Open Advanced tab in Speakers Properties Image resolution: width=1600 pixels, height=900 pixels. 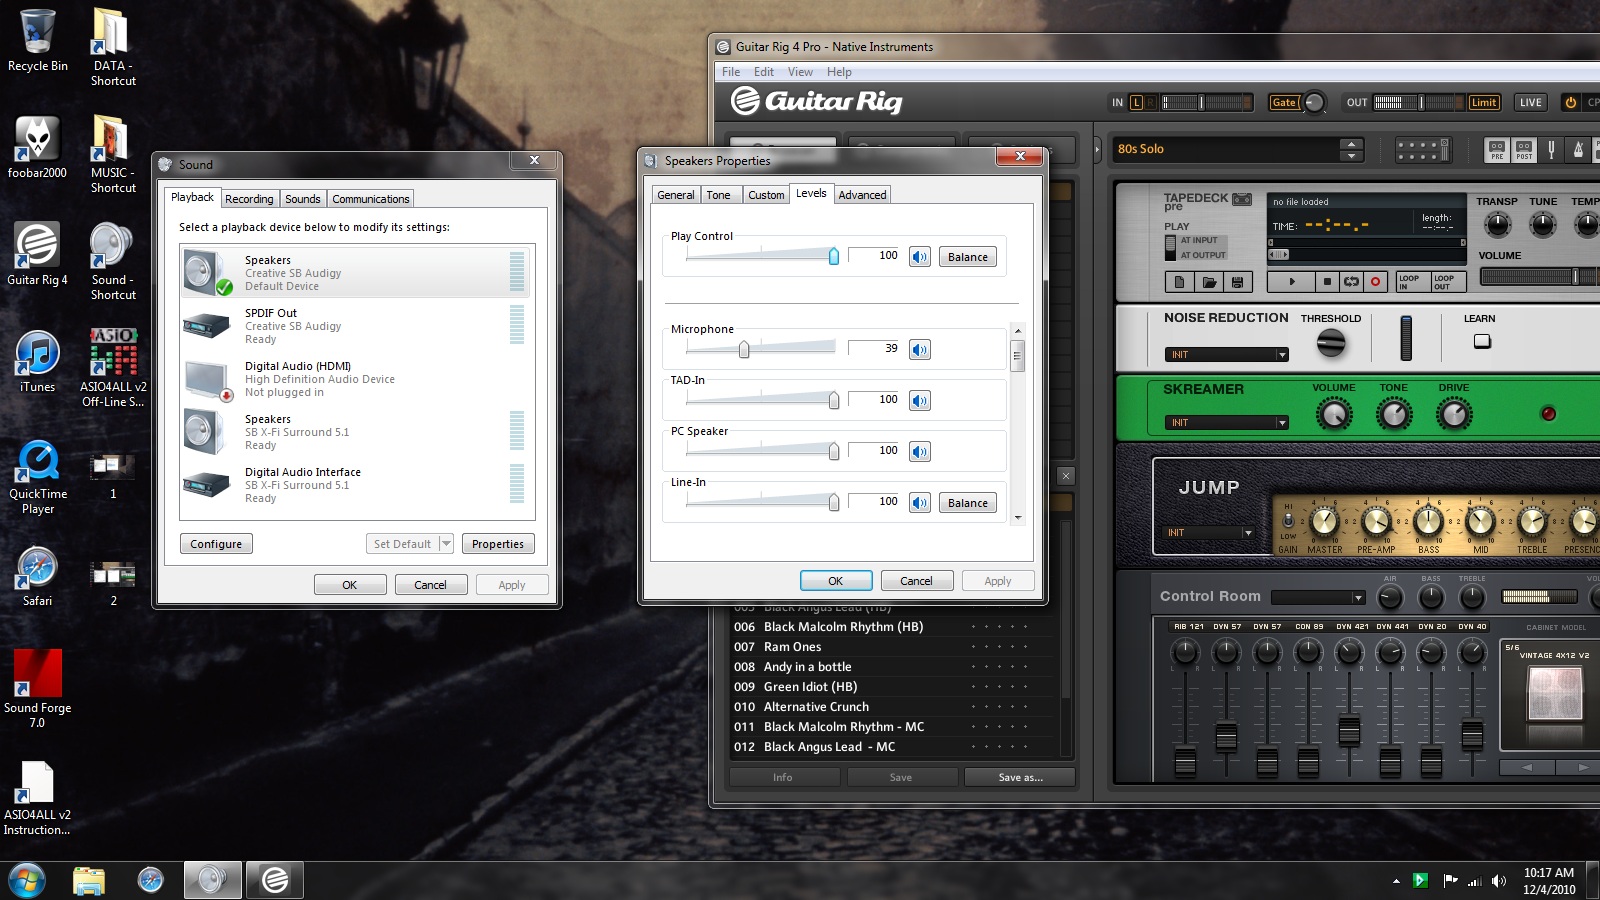point(862,195)
